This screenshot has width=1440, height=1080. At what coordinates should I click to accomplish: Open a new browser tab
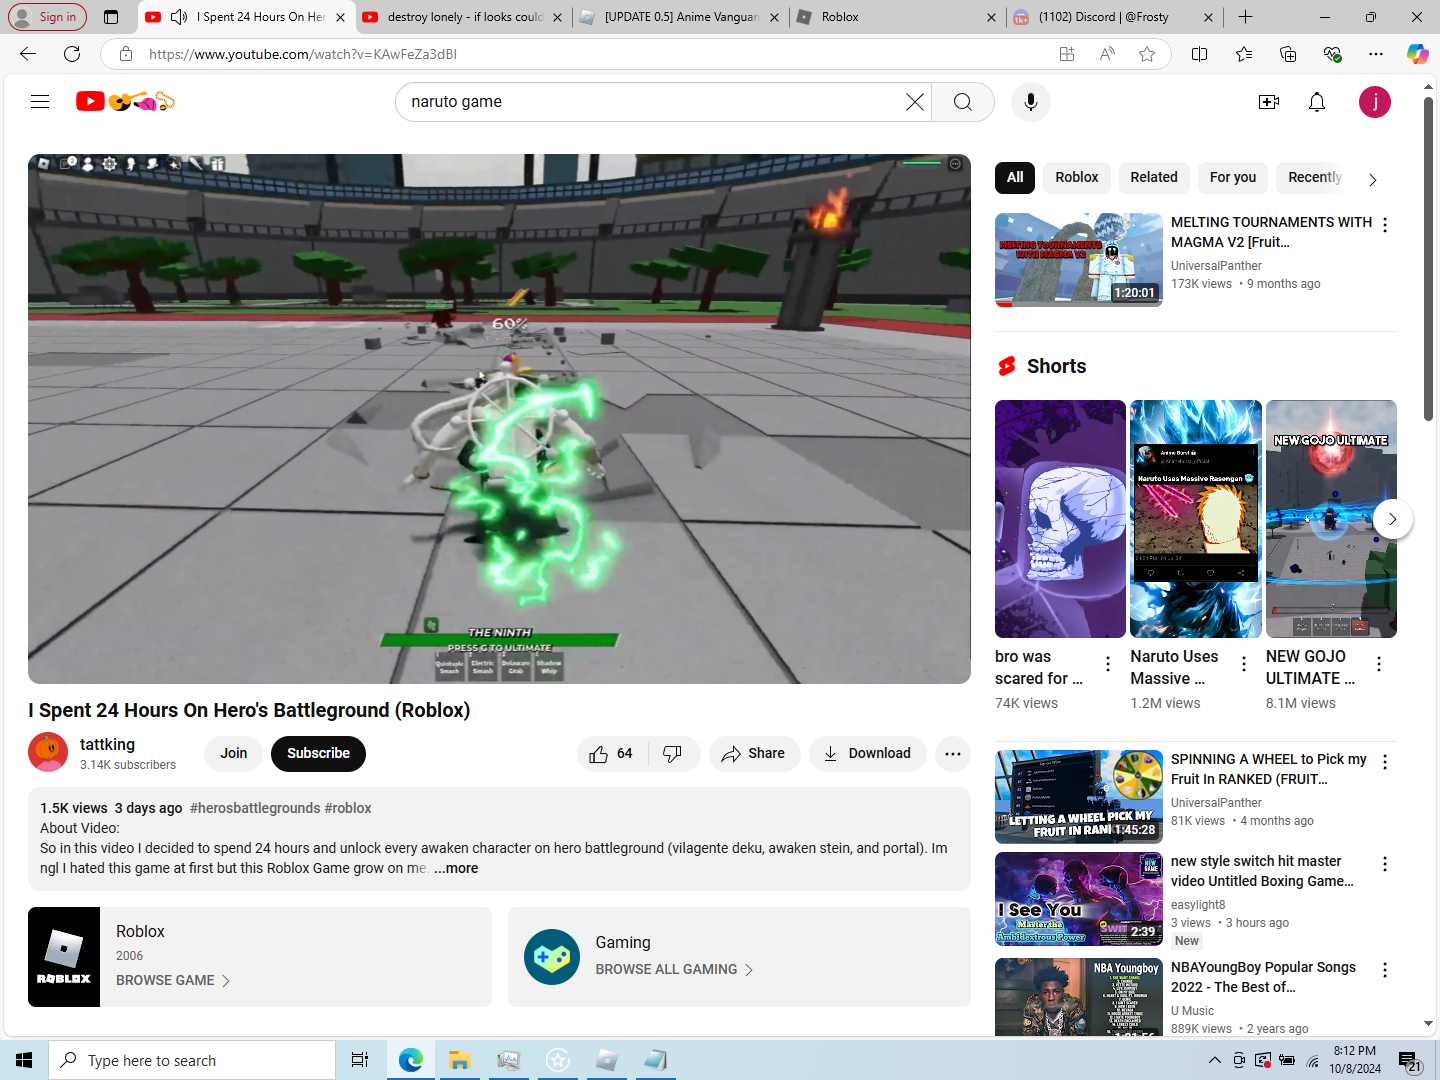[1245, 17]
